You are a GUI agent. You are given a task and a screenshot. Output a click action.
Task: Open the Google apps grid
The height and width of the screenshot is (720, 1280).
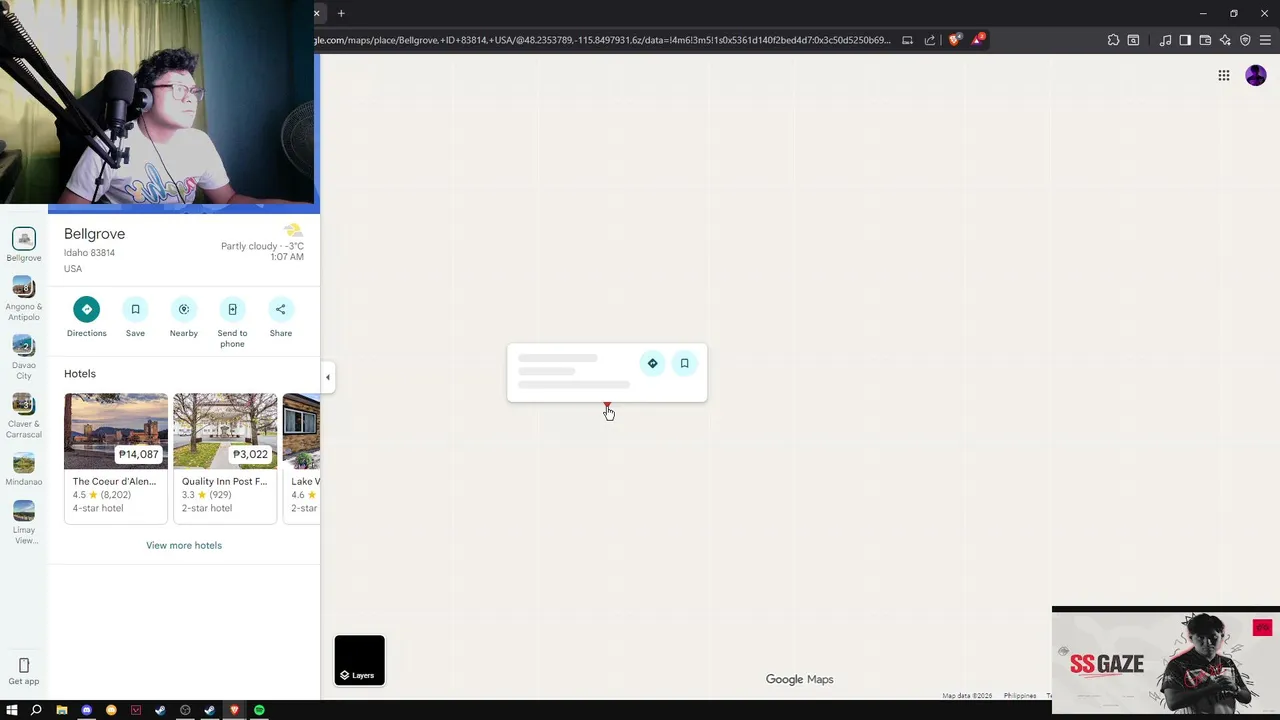click(1224, 75)
